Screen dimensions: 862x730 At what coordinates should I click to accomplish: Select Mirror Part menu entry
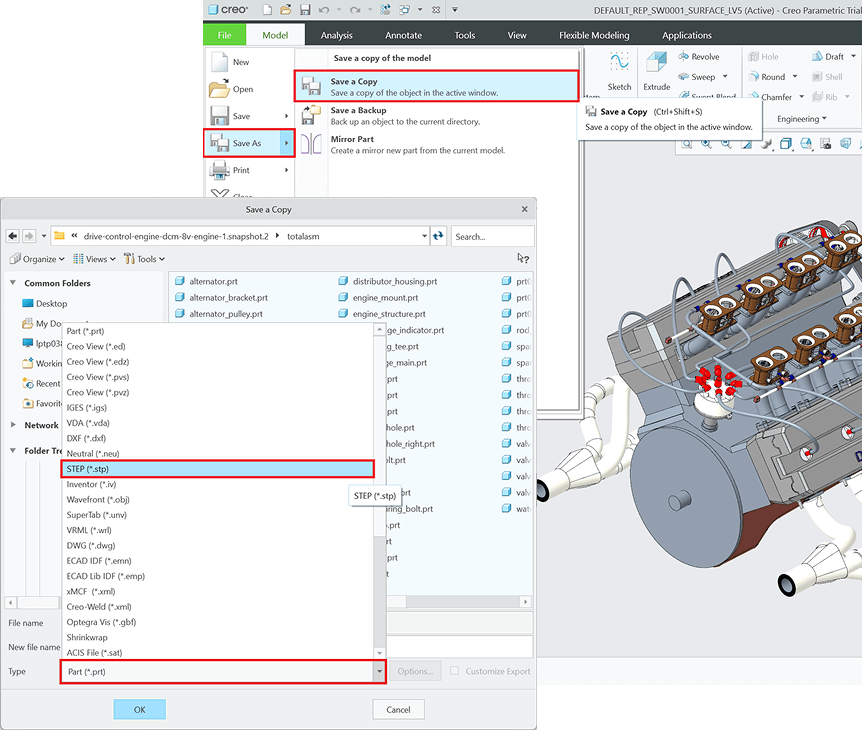pyautogui.click(x=436, y=144)
